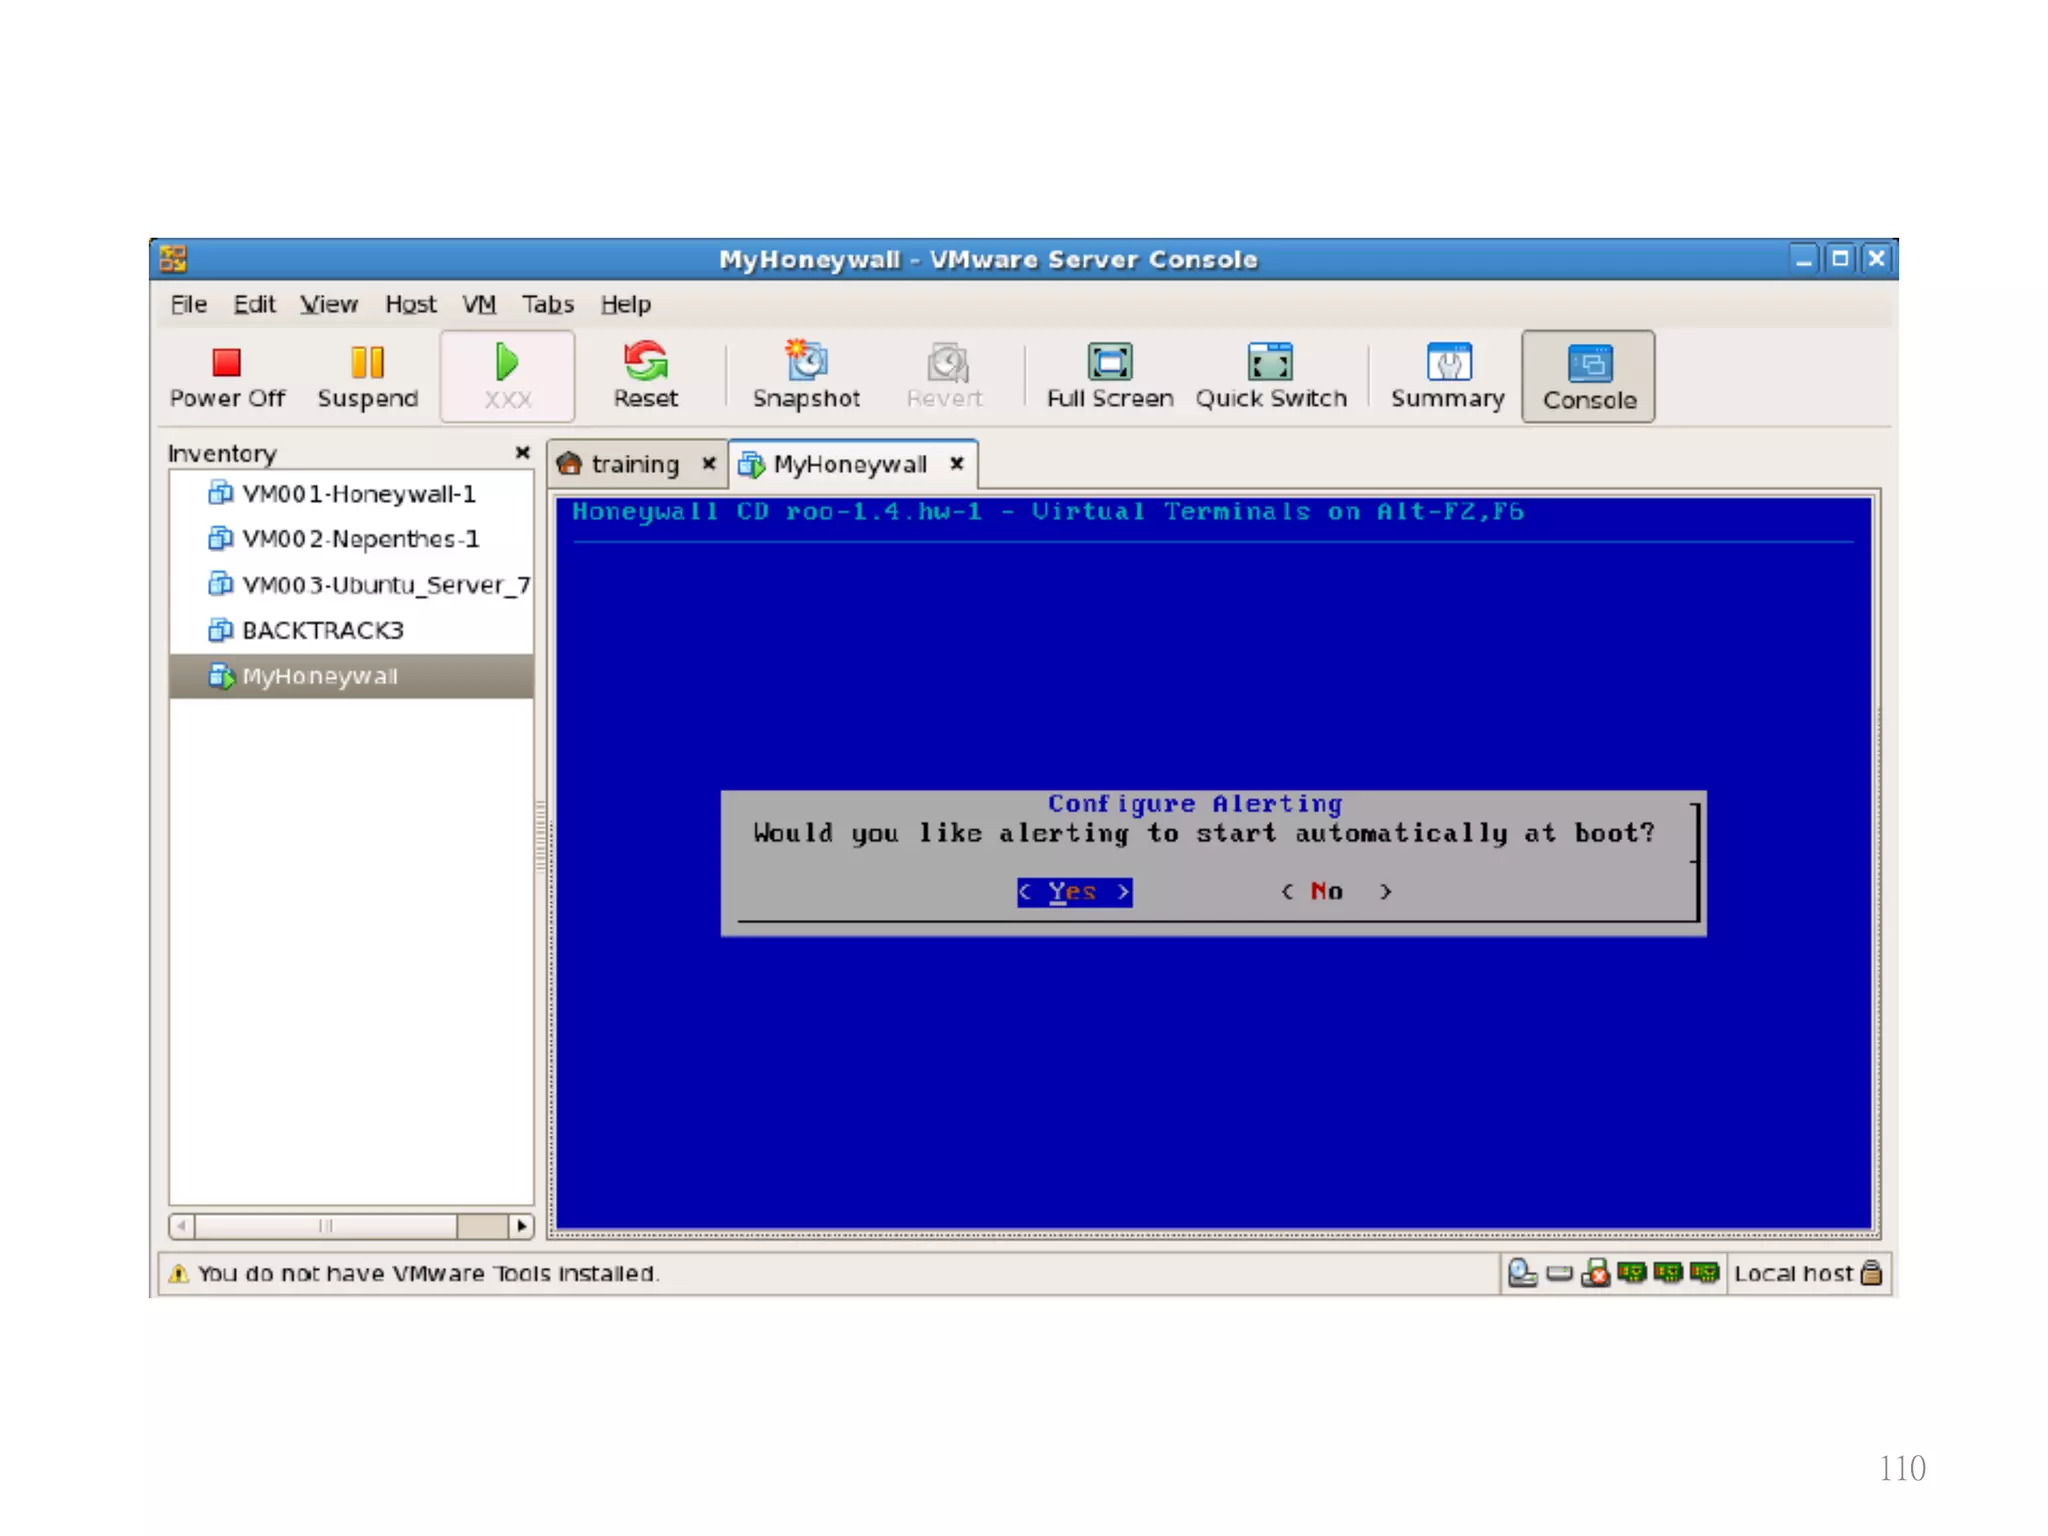Click the Local host lock icon
This screenshot has height=1536, width=2048.
[x=1871, y=1273]
